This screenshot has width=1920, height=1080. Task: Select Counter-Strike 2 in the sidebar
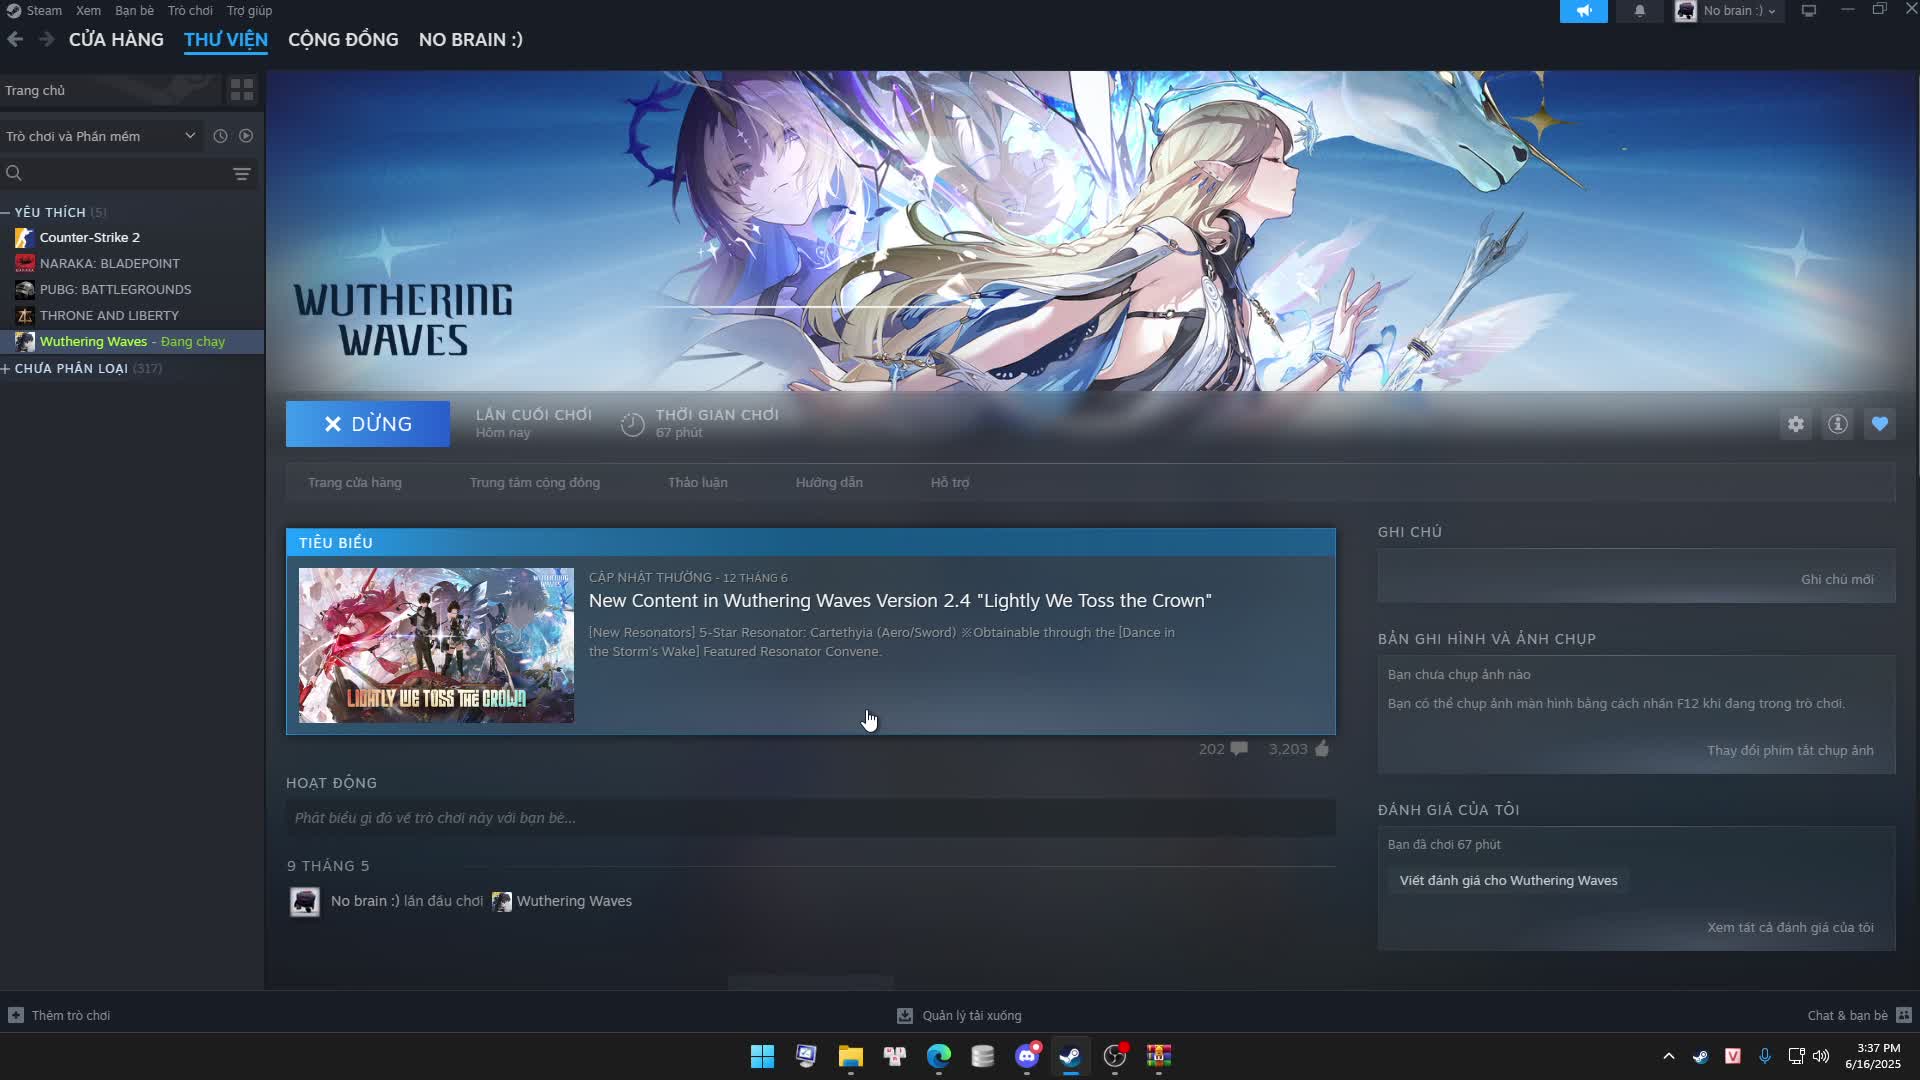[90, 237]
